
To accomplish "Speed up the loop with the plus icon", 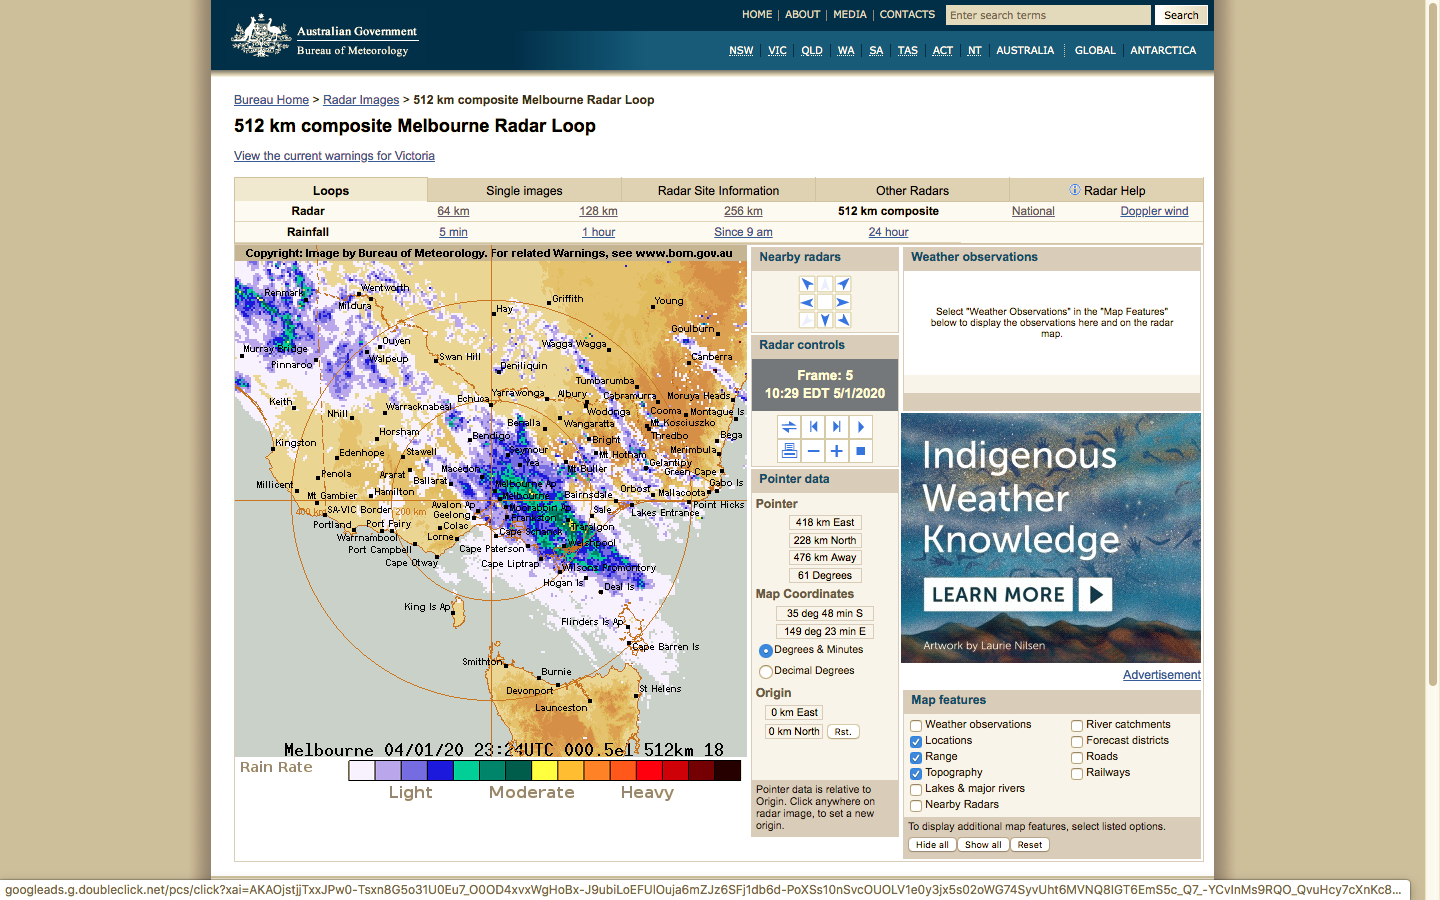I will click(x=837, y=451).
